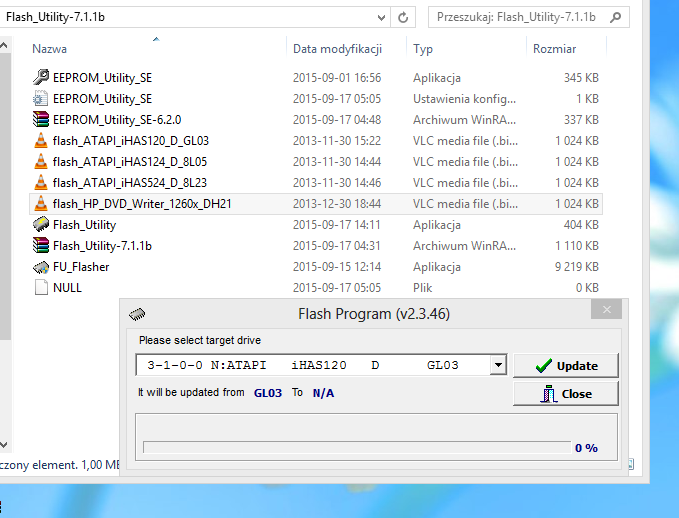Click the search magnifier icon

[615, 17]
